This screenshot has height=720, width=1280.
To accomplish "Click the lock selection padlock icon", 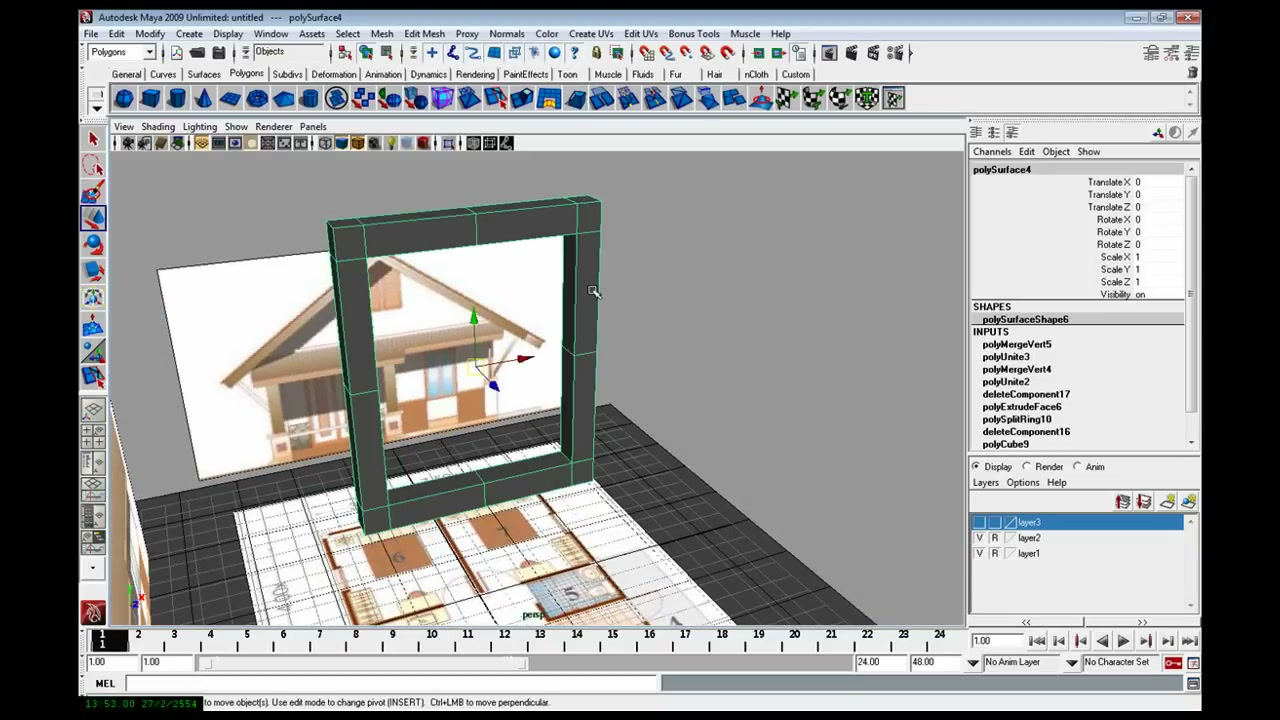I will pyautogui.click(x=596, y=53).
